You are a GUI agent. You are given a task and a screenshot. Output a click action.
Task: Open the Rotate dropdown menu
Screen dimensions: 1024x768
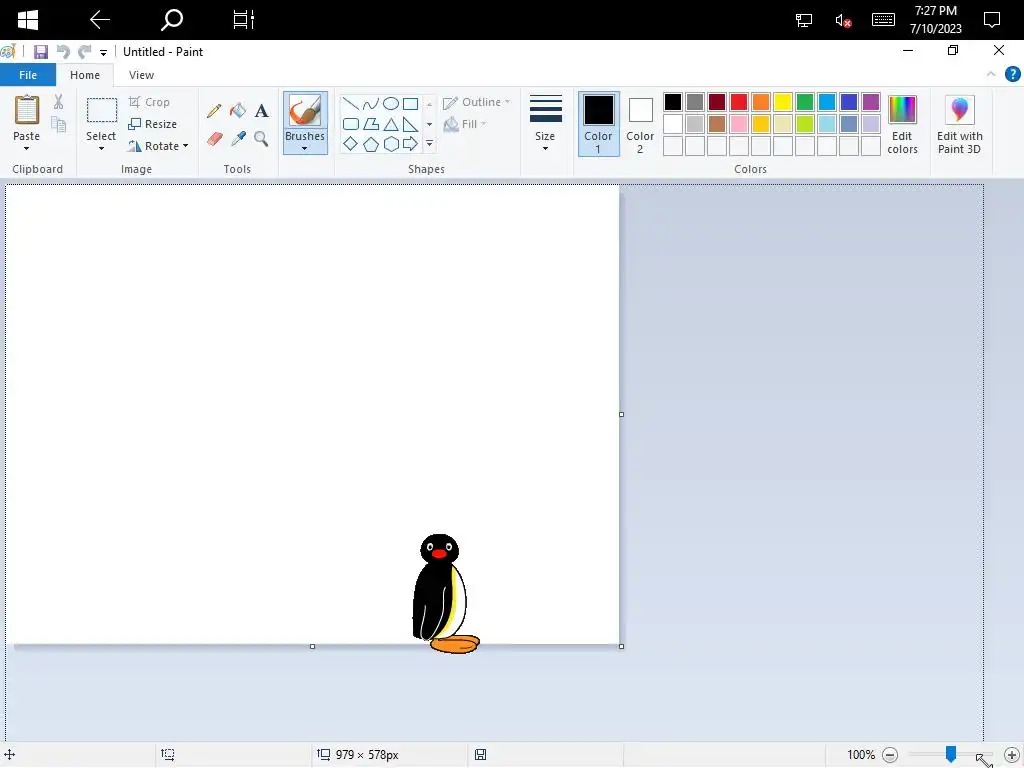(159, 146)
